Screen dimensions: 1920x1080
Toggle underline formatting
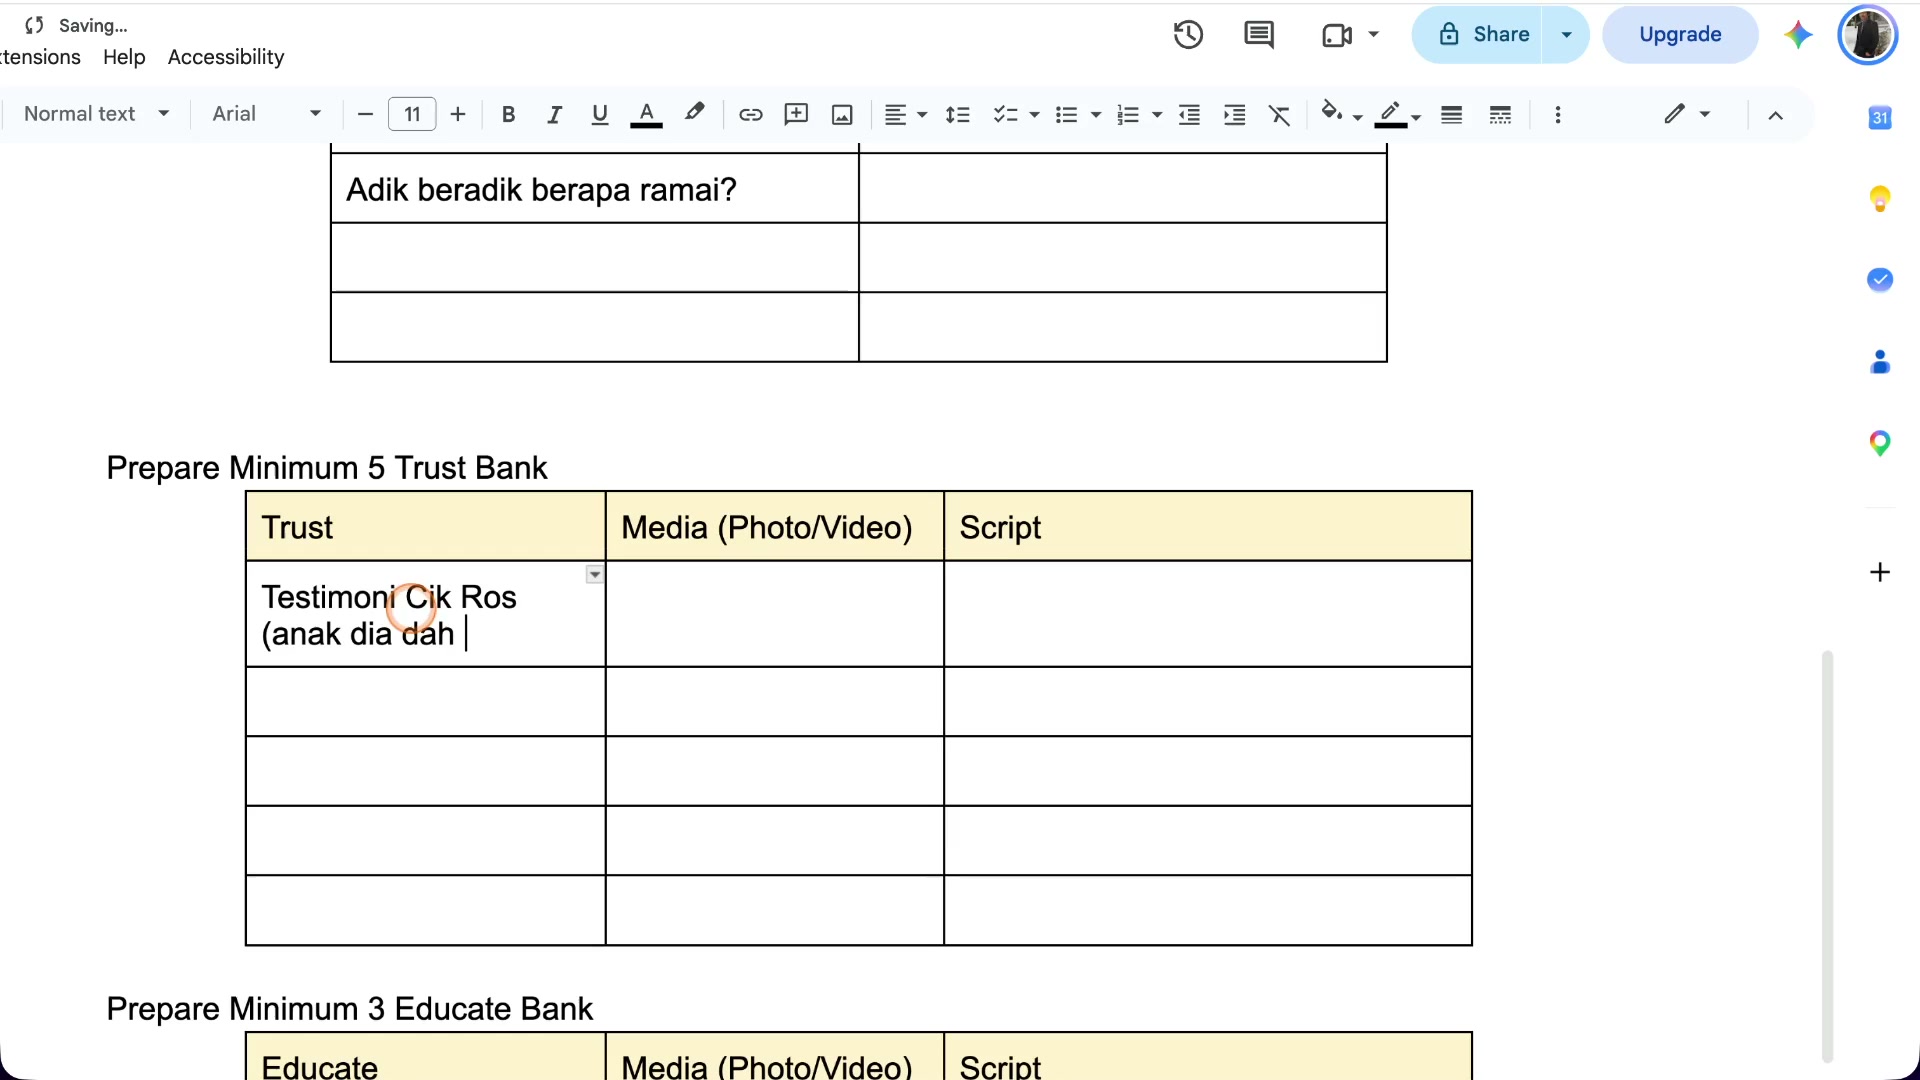pyautogui.click(x=600, y=115)
